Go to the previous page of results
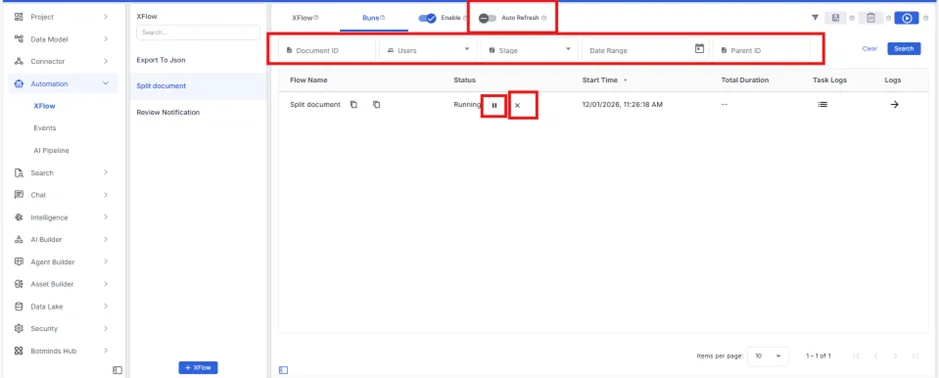 tap(876, 356)
